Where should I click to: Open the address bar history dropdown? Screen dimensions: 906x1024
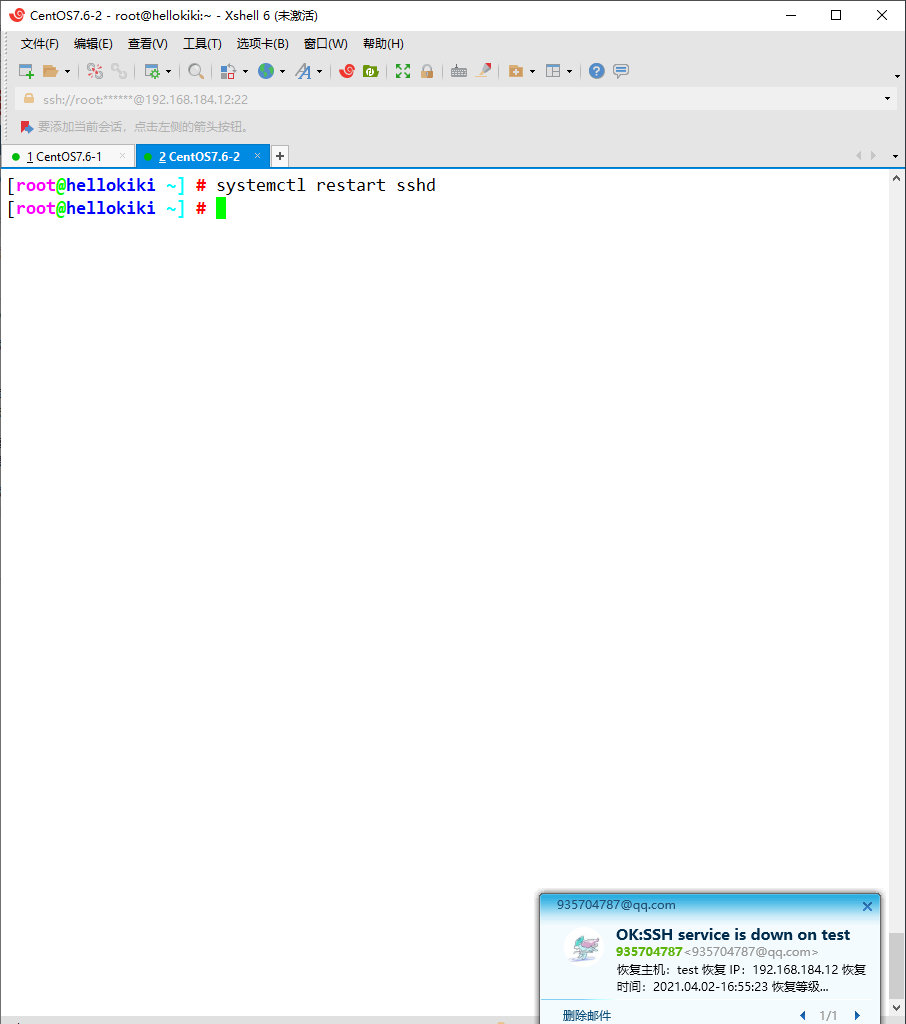887,99
